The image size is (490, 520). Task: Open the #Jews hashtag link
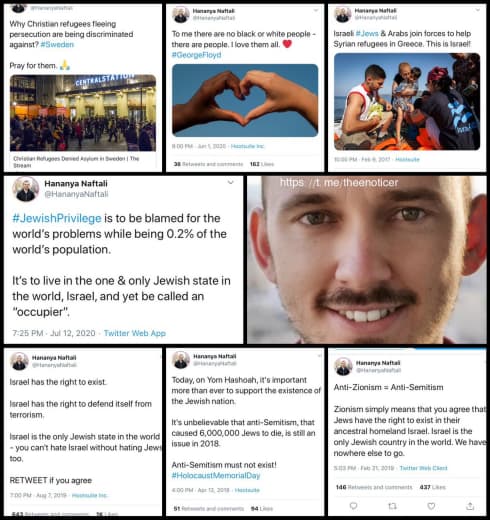pyautogui.click(x=367, y=34)
